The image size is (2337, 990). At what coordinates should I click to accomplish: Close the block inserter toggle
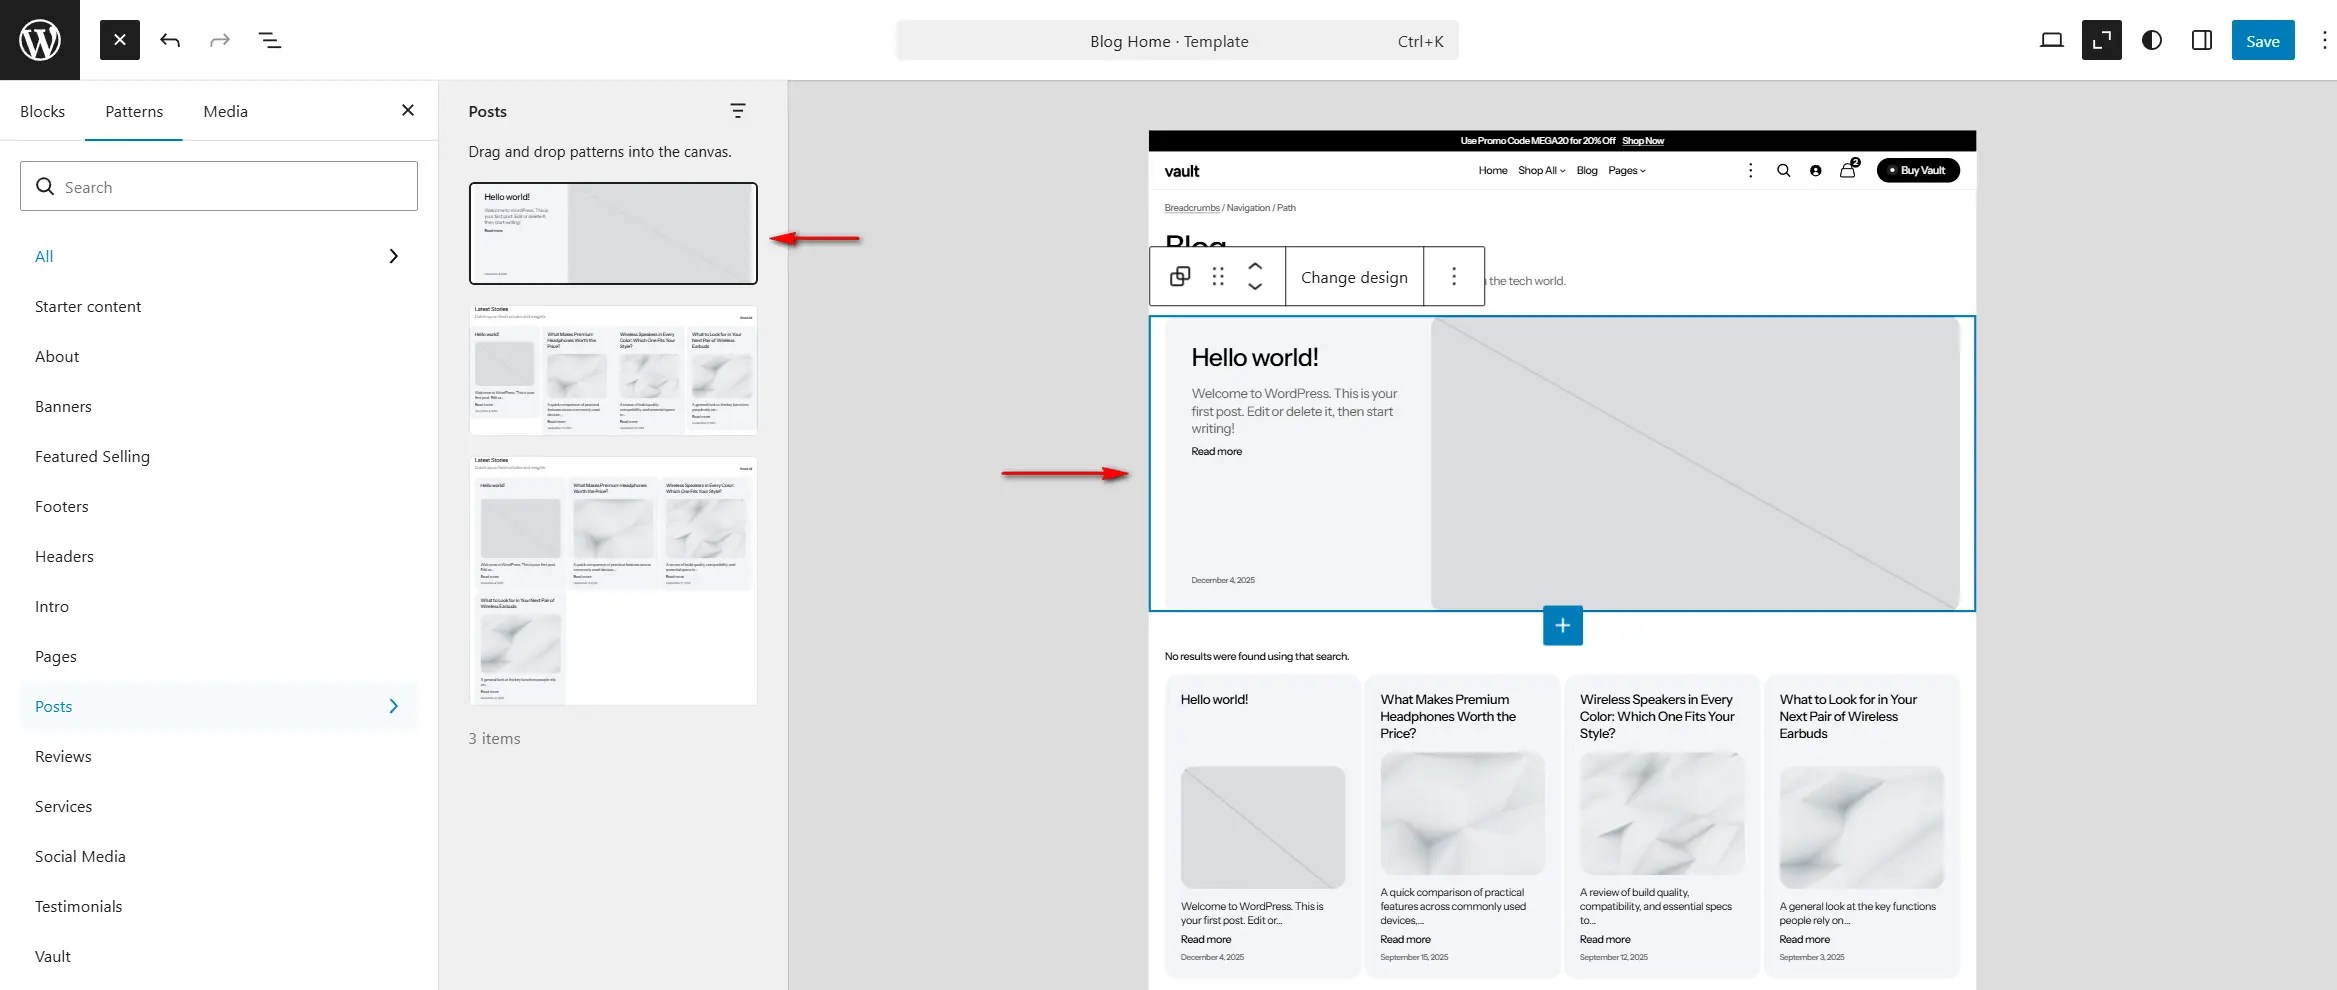[120, 40]
